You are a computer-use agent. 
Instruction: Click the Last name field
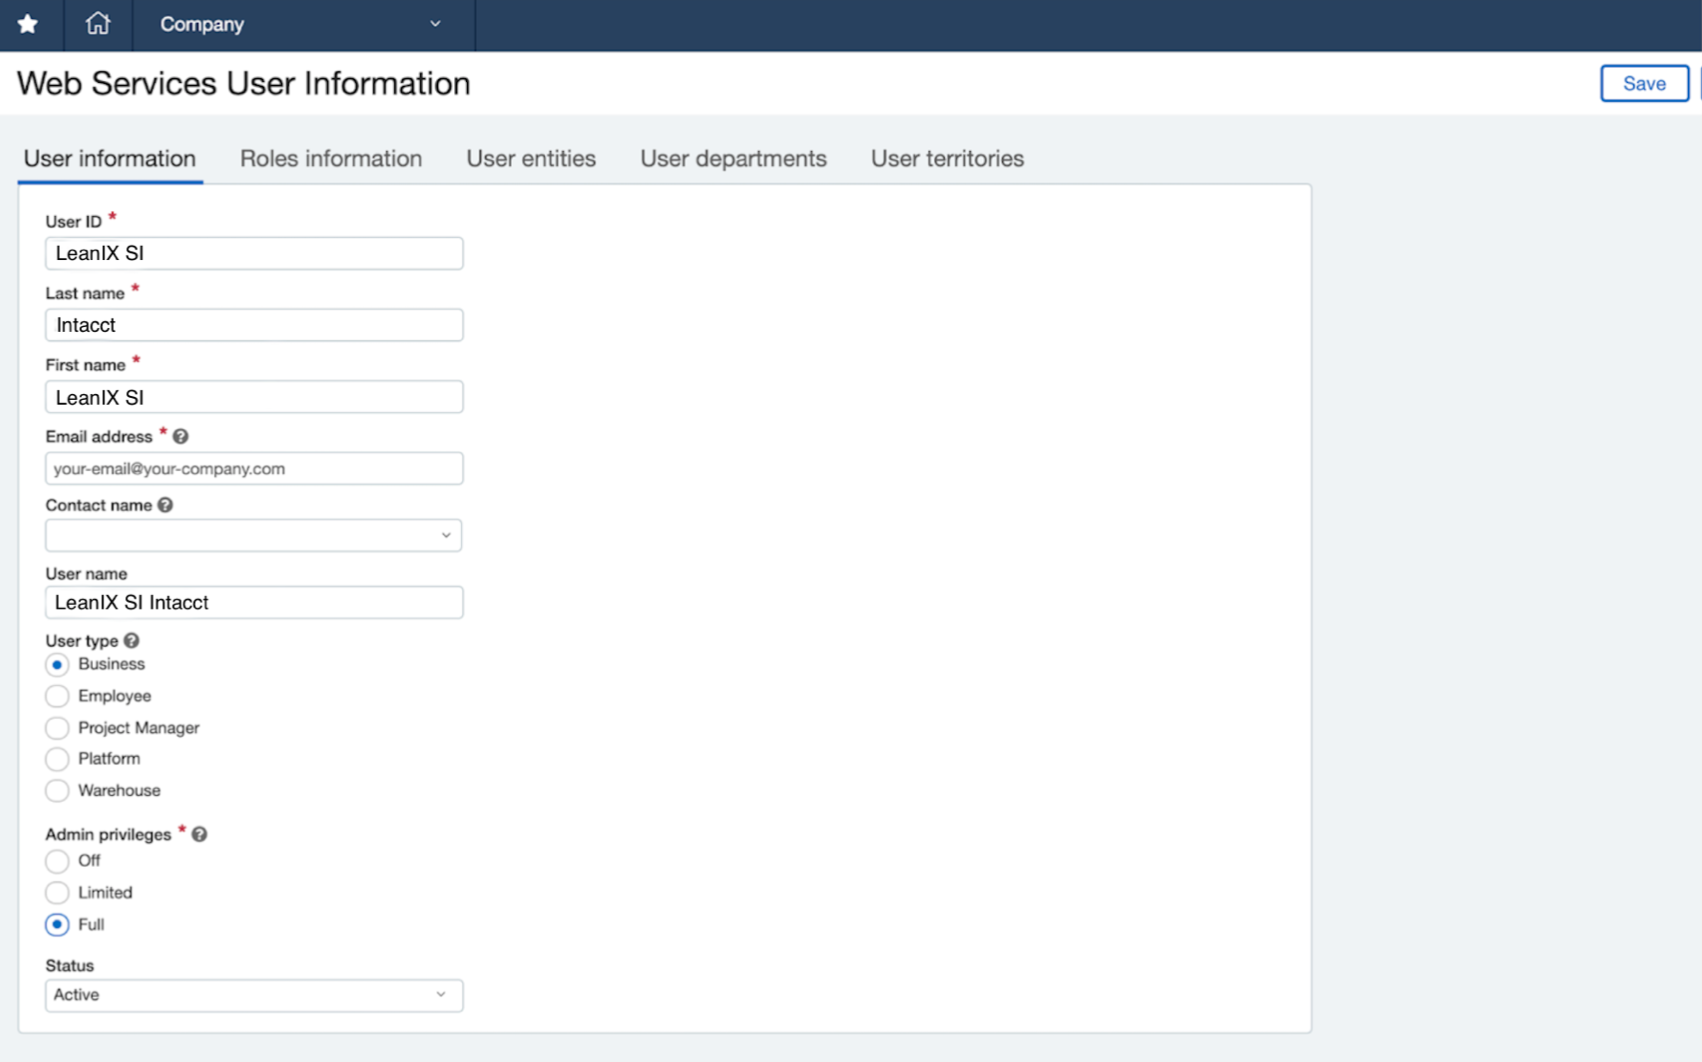point(254,325)
